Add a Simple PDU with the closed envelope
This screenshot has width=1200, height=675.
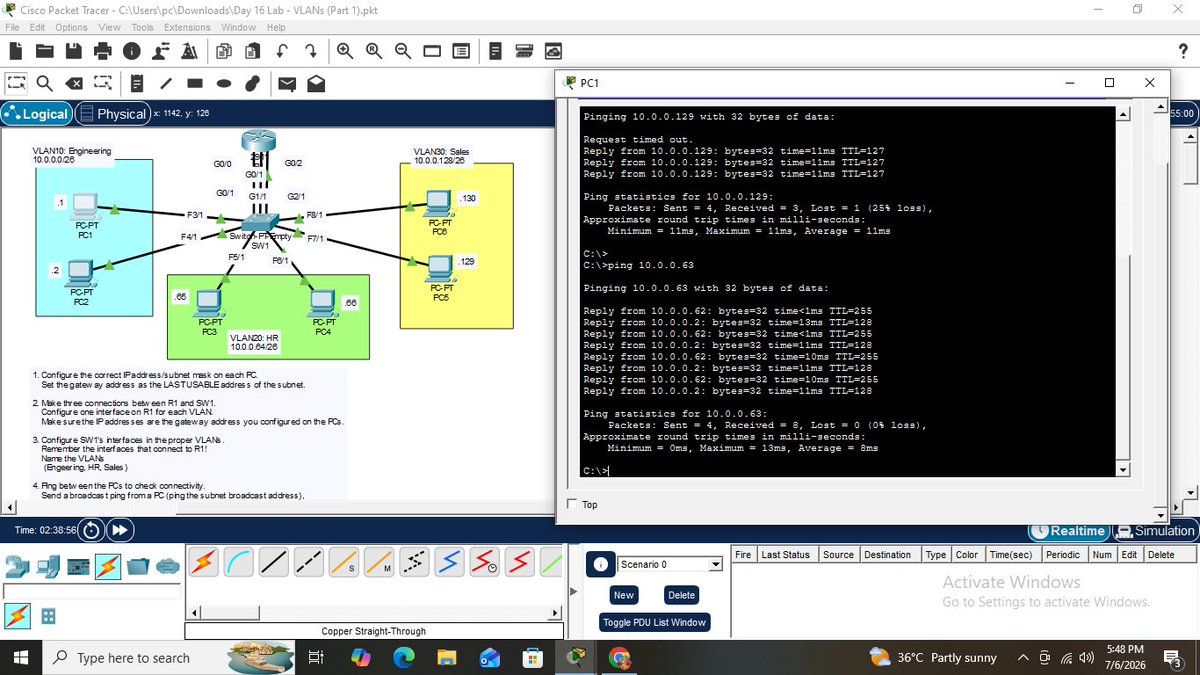point(286,84)
